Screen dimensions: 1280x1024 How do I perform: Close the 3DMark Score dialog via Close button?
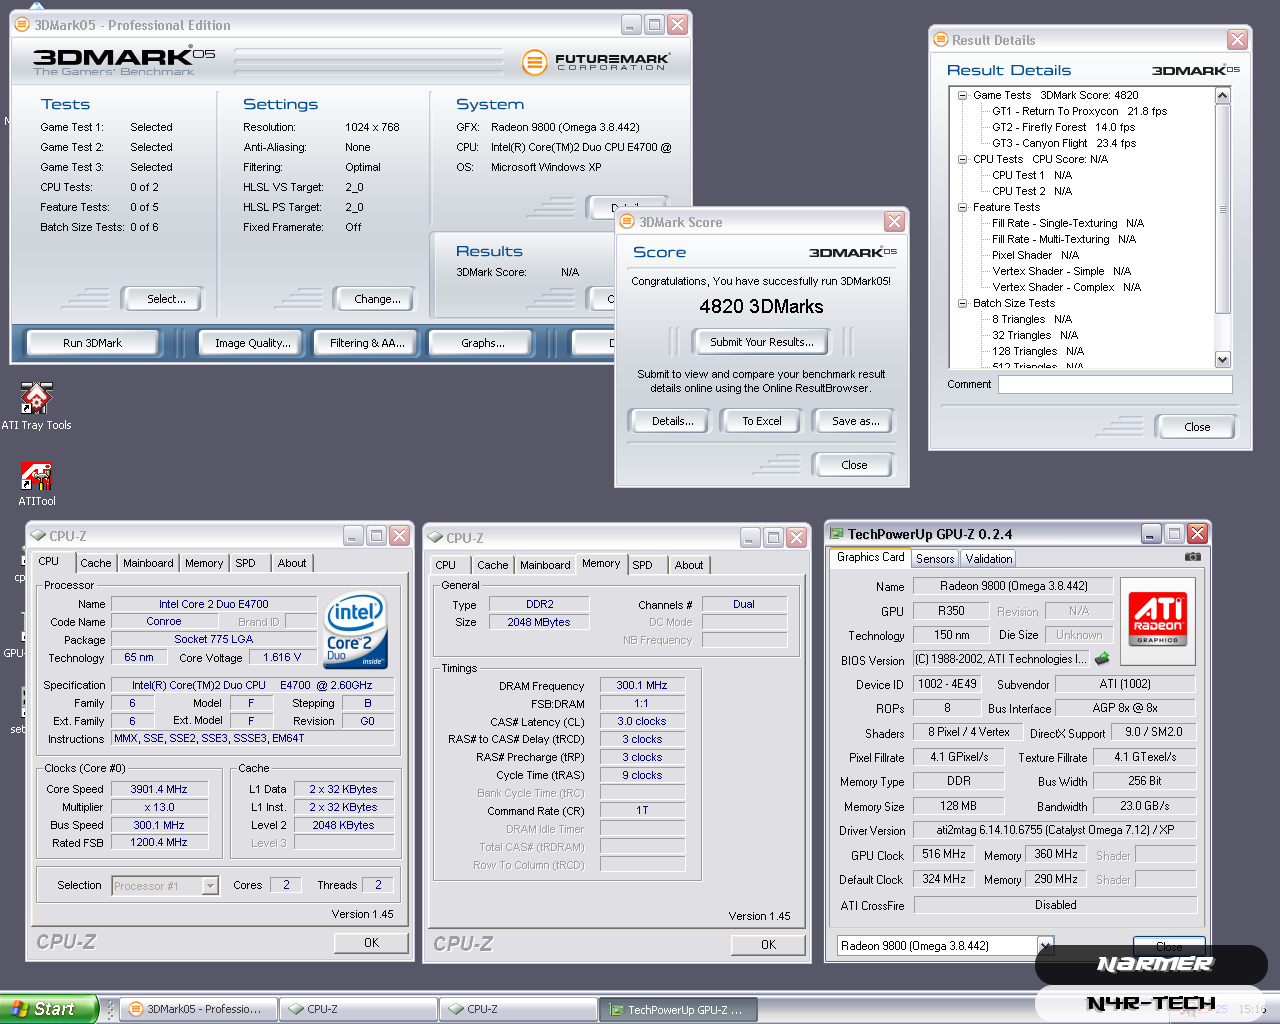854,465
